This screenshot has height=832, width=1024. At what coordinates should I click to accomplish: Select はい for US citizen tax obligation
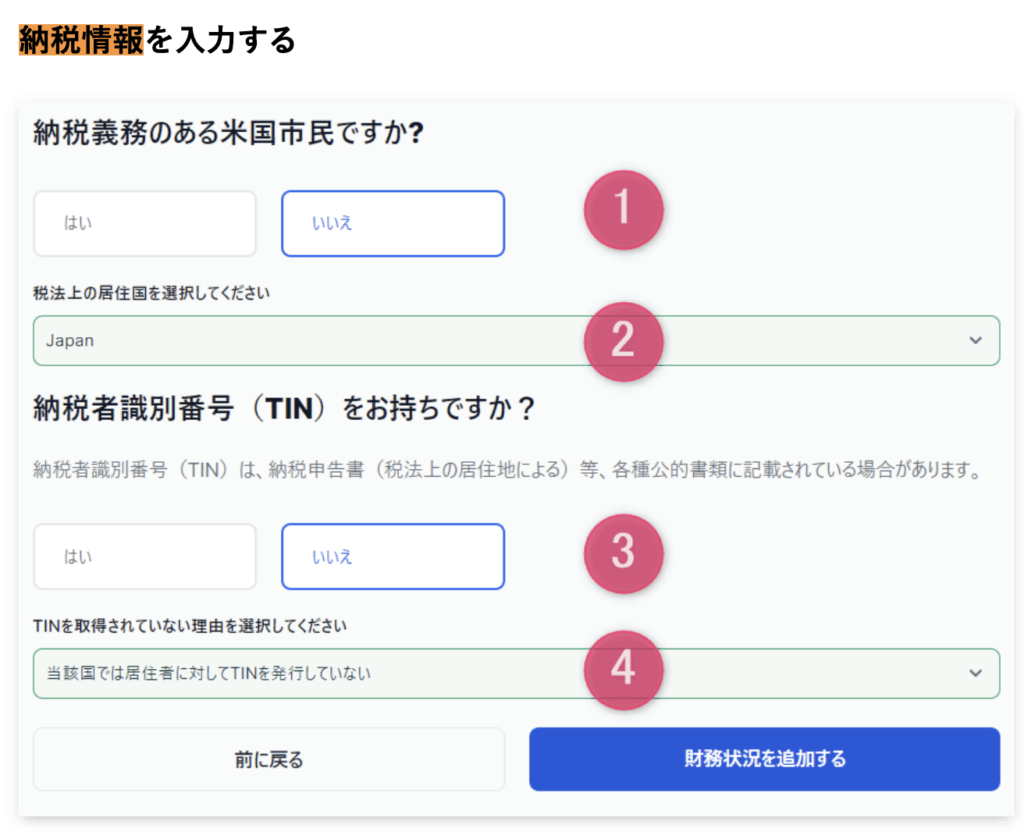145,223
